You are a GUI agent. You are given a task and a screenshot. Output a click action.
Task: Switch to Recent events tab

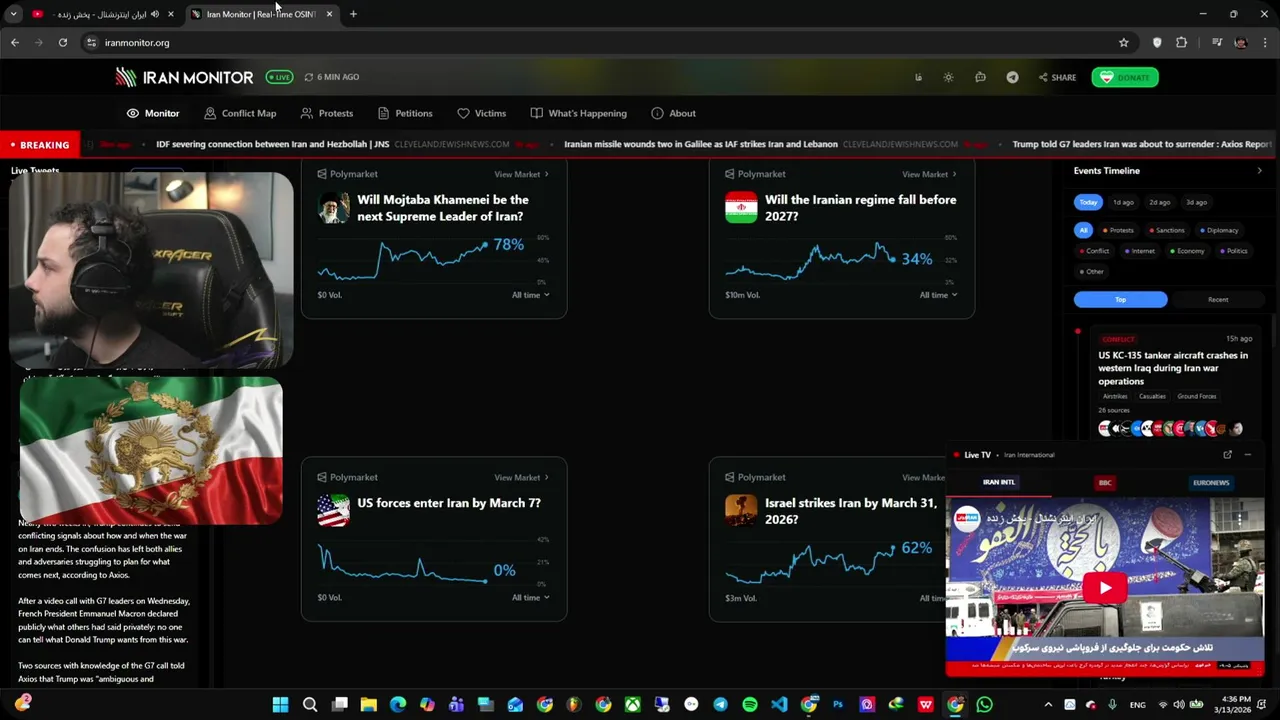1218,300
